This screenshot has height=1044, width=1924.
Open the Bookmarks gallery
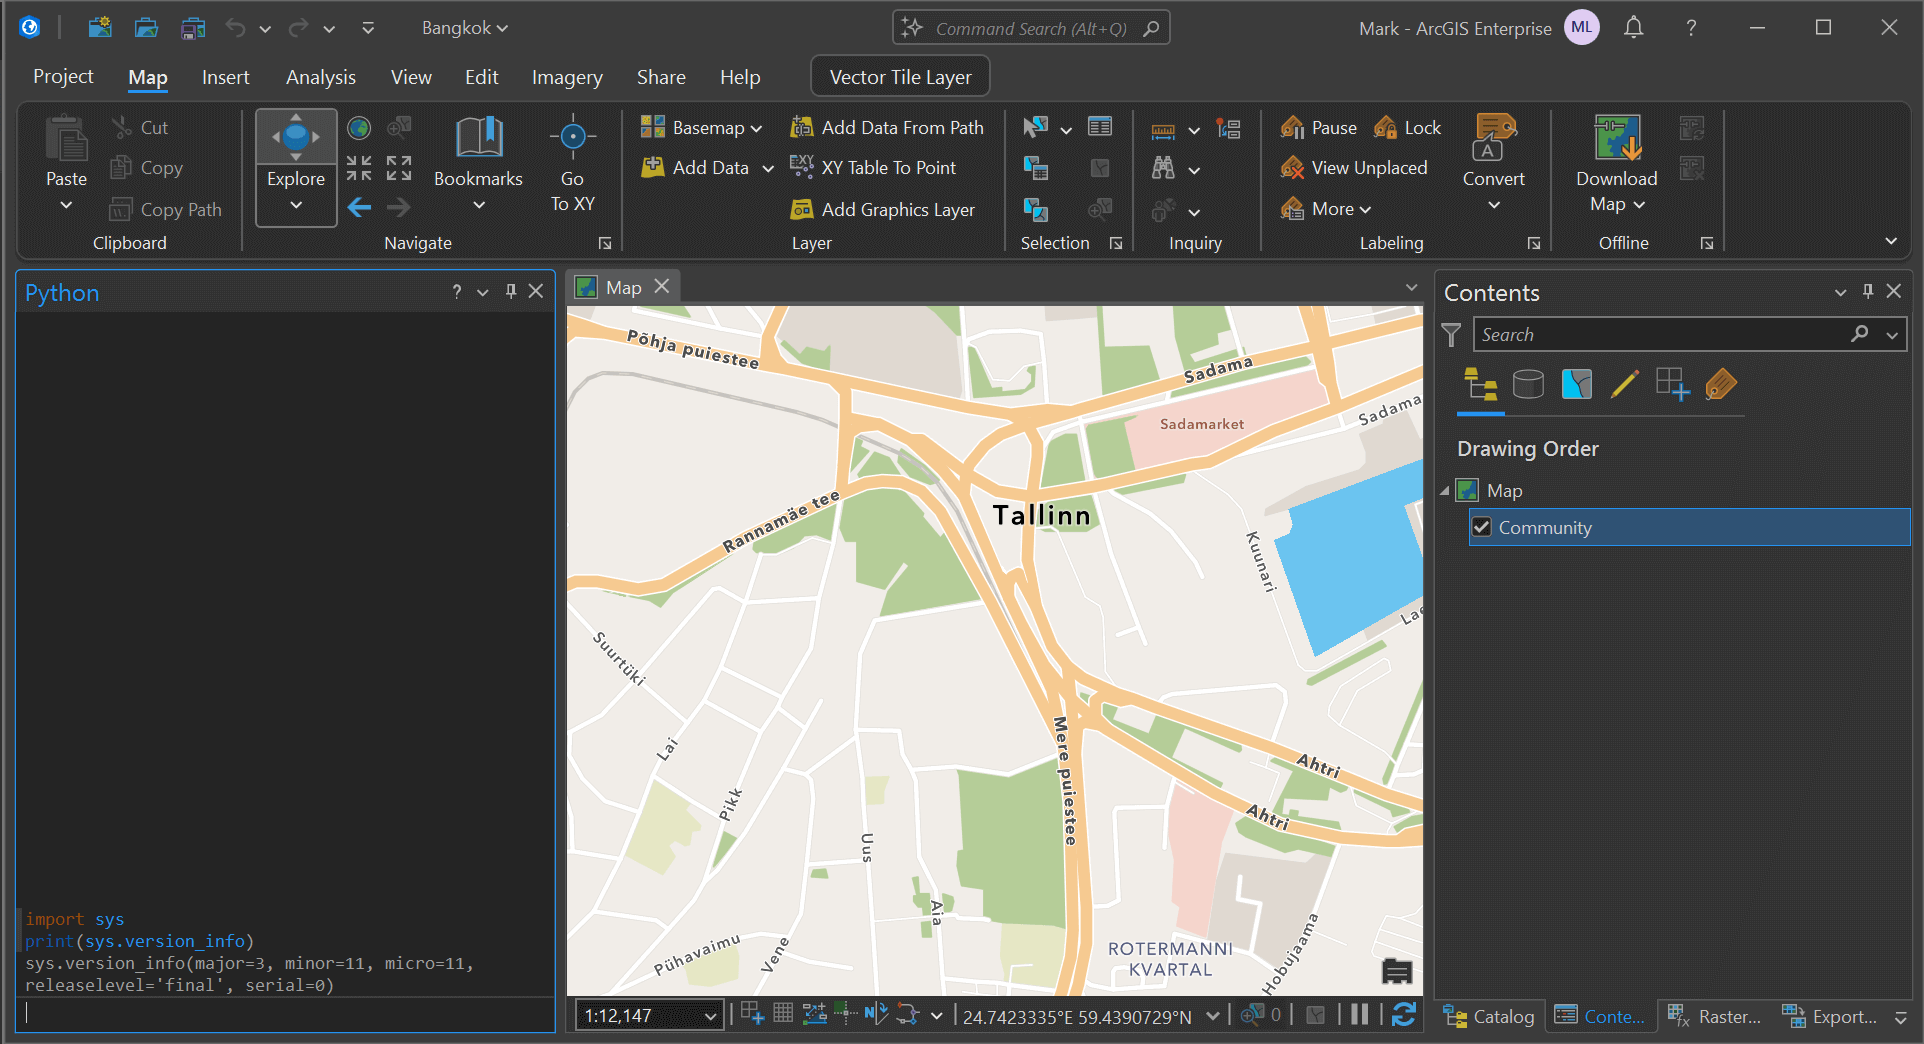click(x=478, y=163)
